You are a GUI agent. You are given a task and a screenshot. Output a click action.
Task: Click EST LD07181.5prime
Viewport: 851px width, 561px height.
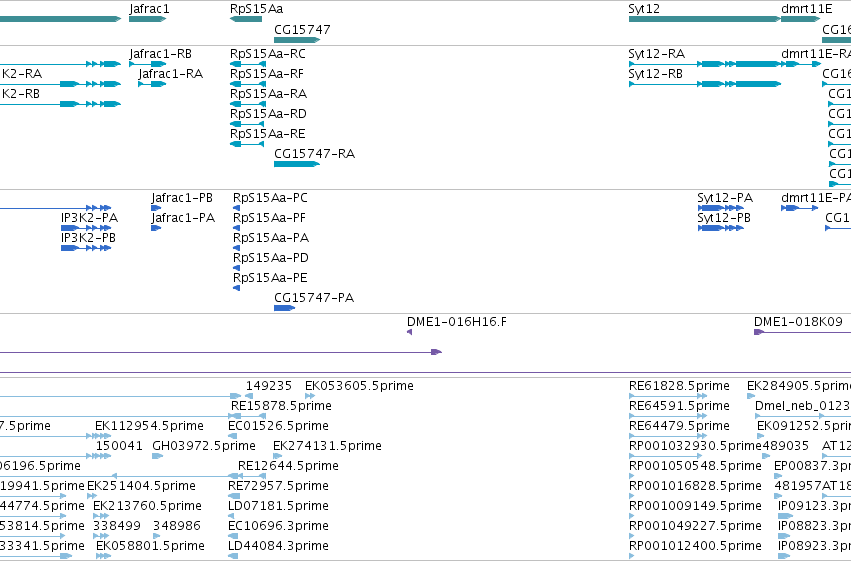point(233,516)
